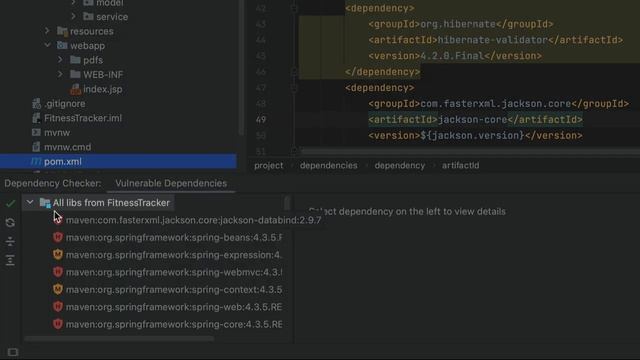Click the green checkmark icon in Dependency Checker
640x360 pixels.
pyautogui.click(x=10, y=203)
